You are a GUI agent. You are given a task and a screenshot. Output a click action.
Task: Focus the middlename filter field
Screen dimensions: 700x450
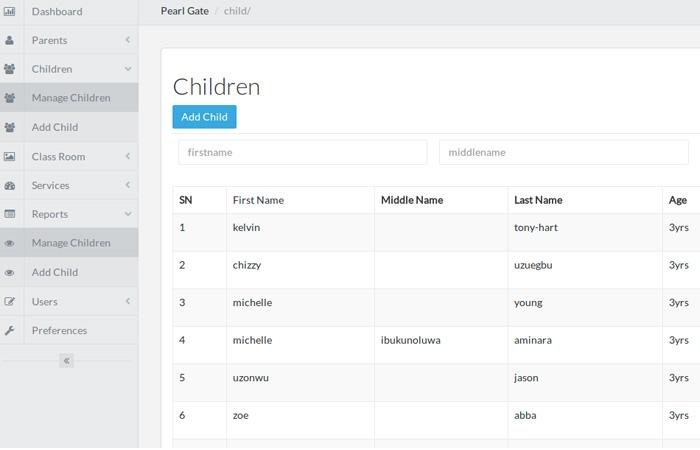(x=563, y=152)
